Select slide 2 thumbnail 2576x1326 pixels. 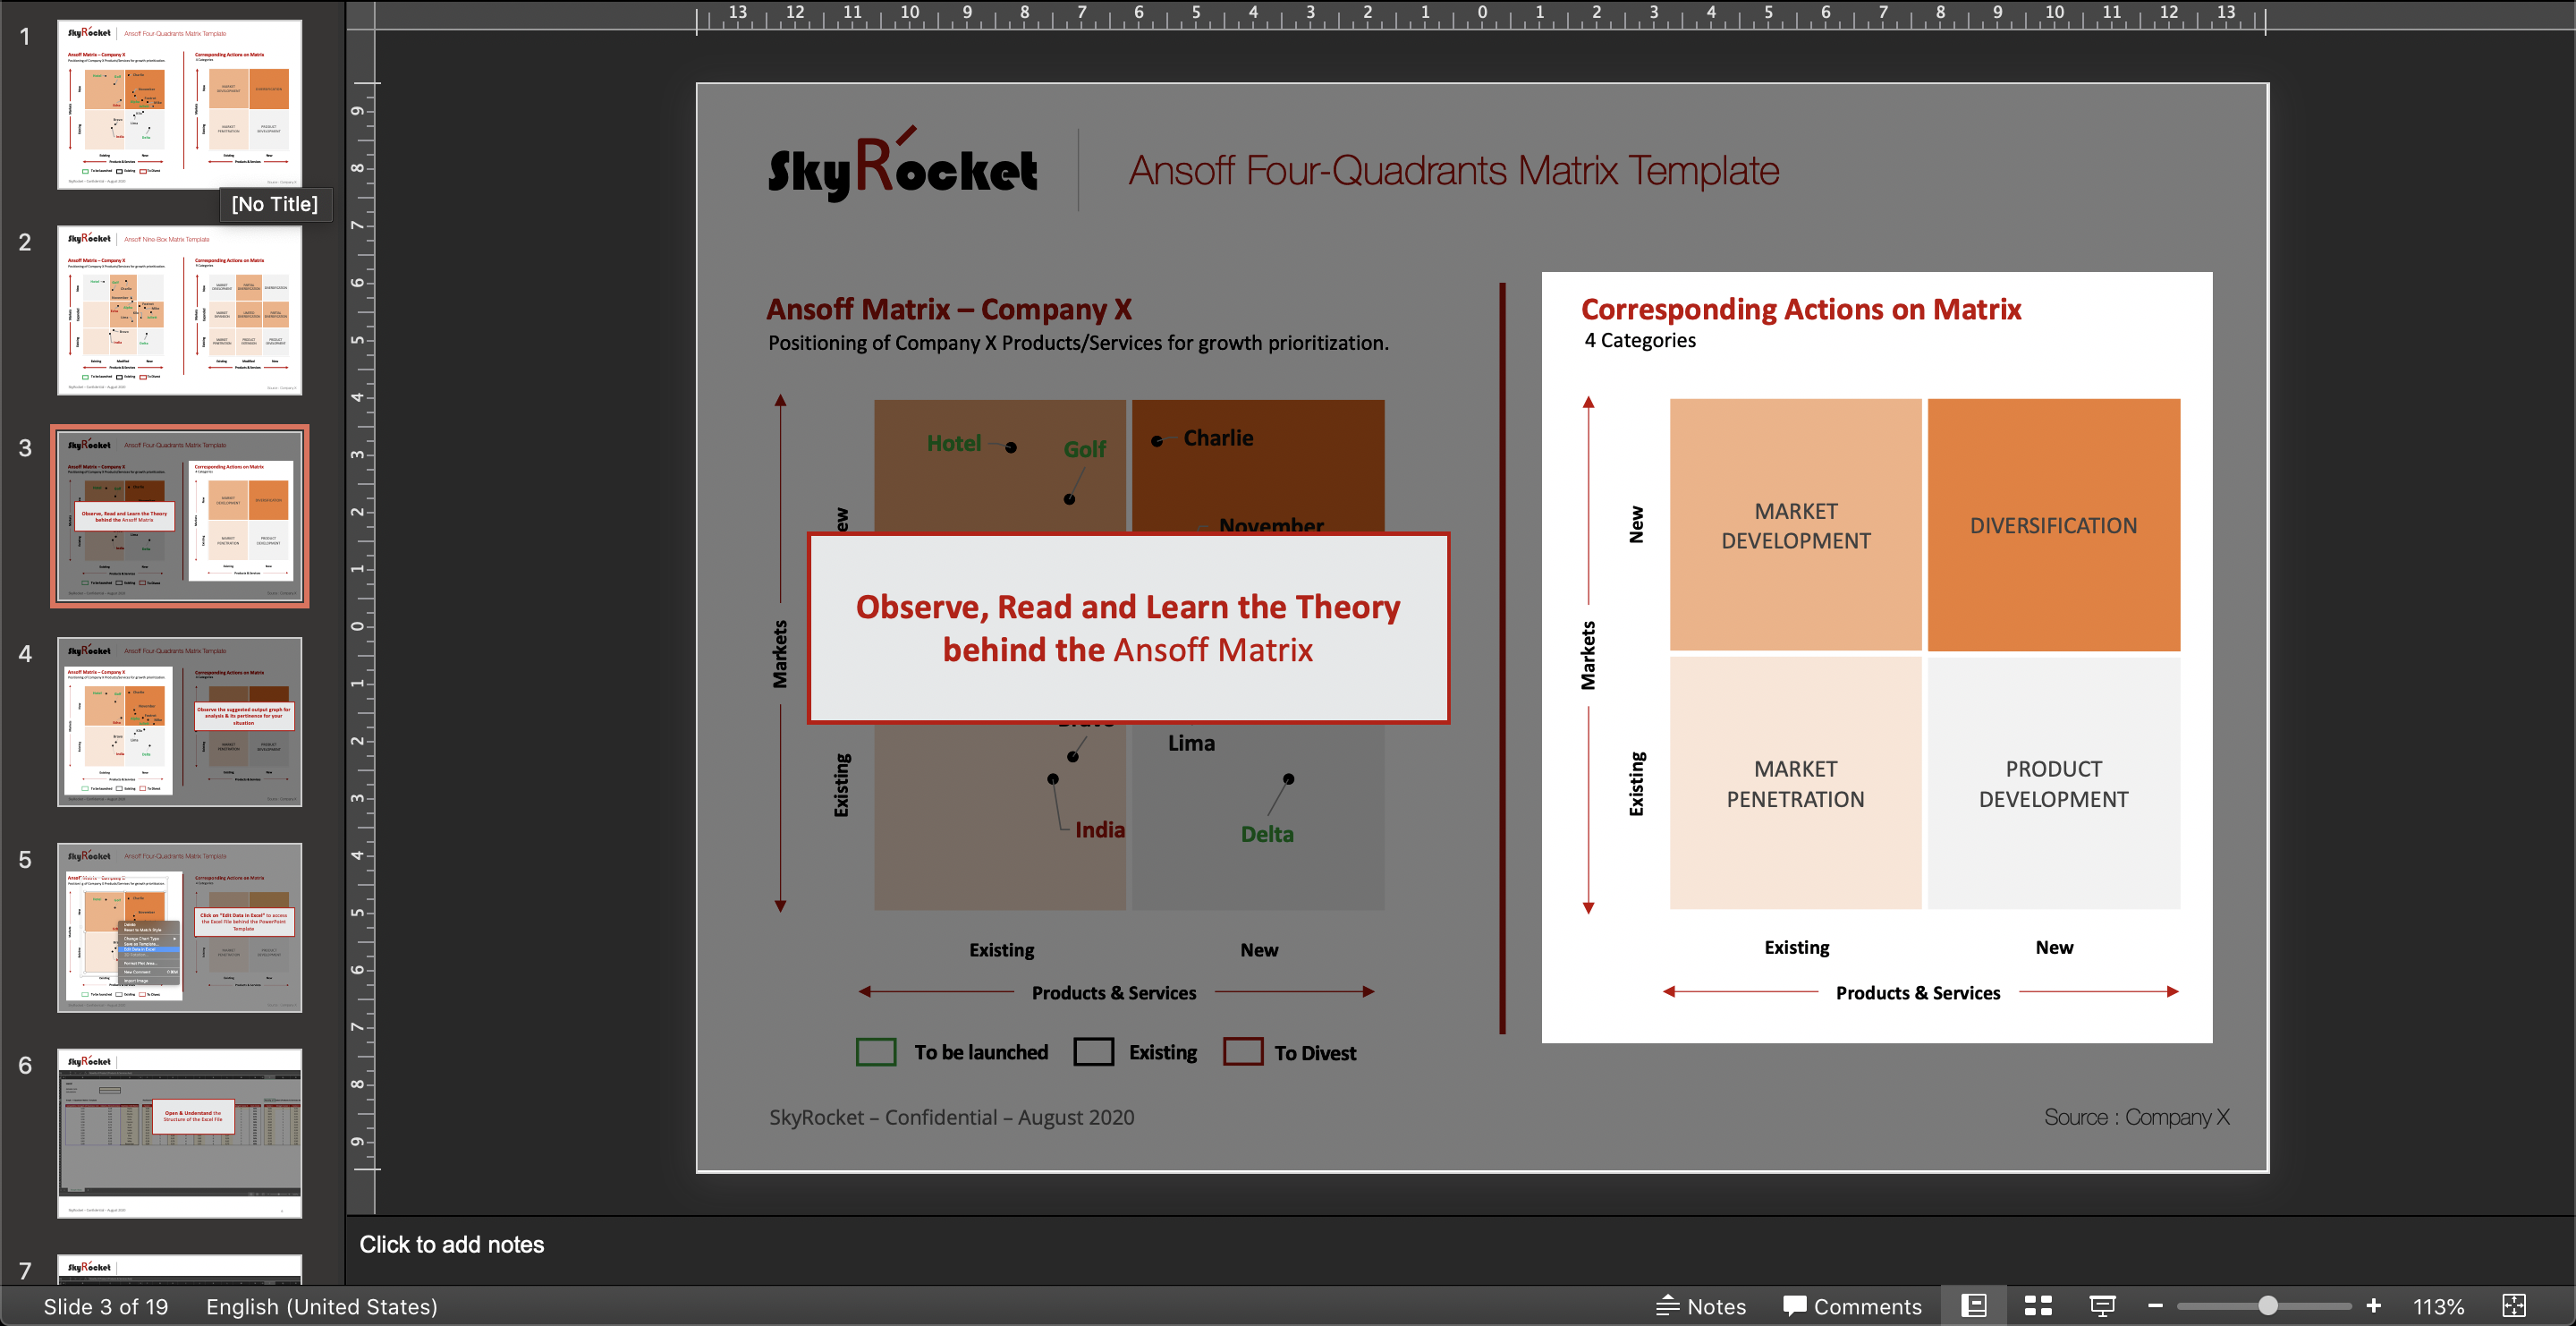[180, 310]
